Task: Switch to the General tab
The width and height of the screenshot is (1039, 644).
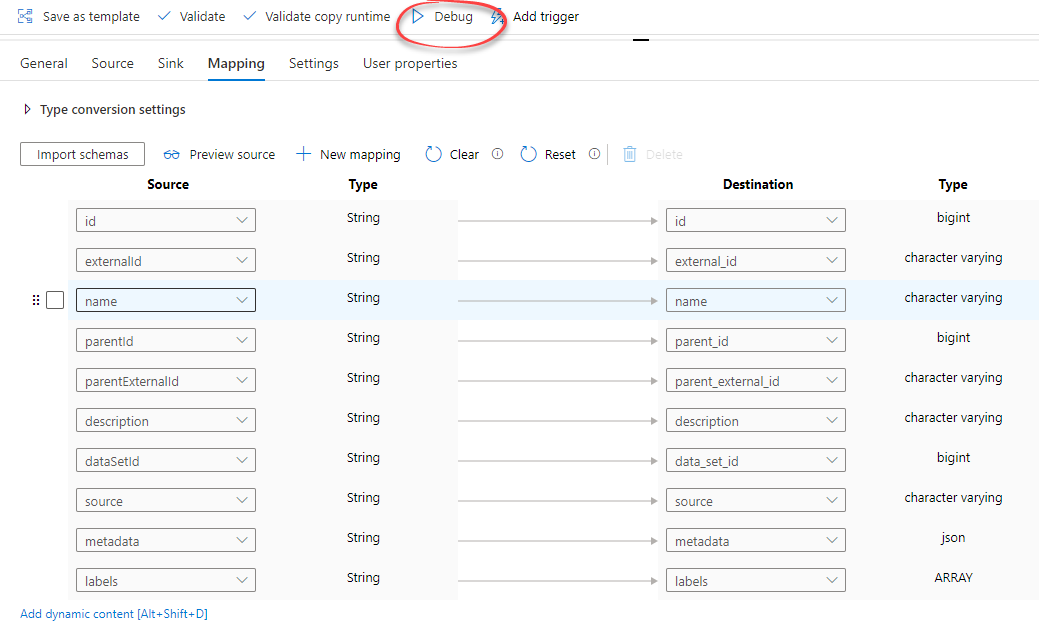Action: tap(44, 63)
